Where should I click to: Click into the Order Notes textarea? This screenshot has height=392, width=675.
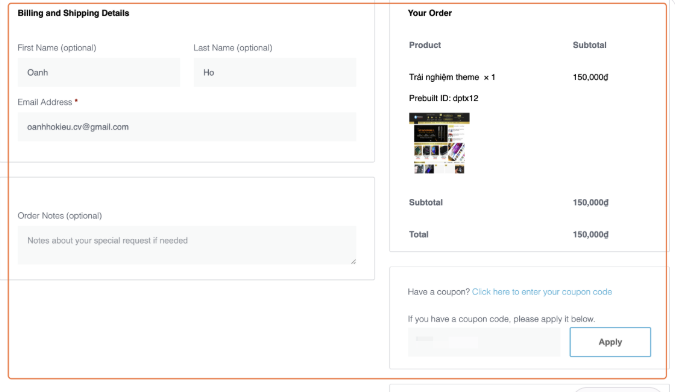click(x=187, y=245)
